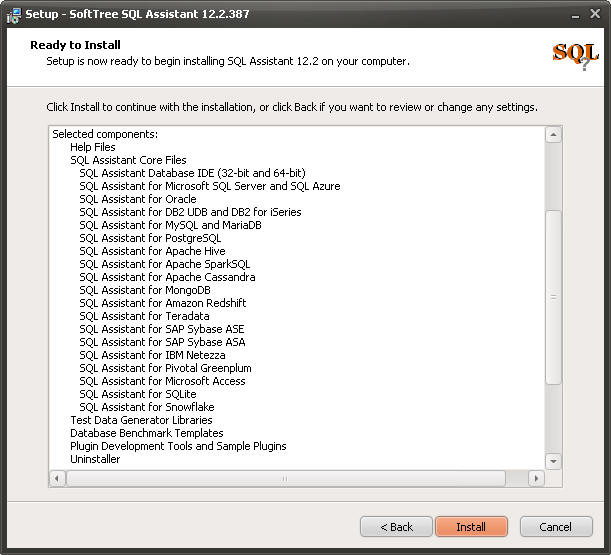Image resolution: width=611 pixels, height=555 pixels.
Task: Click 'SQL Assistant for Oracle'
Action: click(138, 199)
